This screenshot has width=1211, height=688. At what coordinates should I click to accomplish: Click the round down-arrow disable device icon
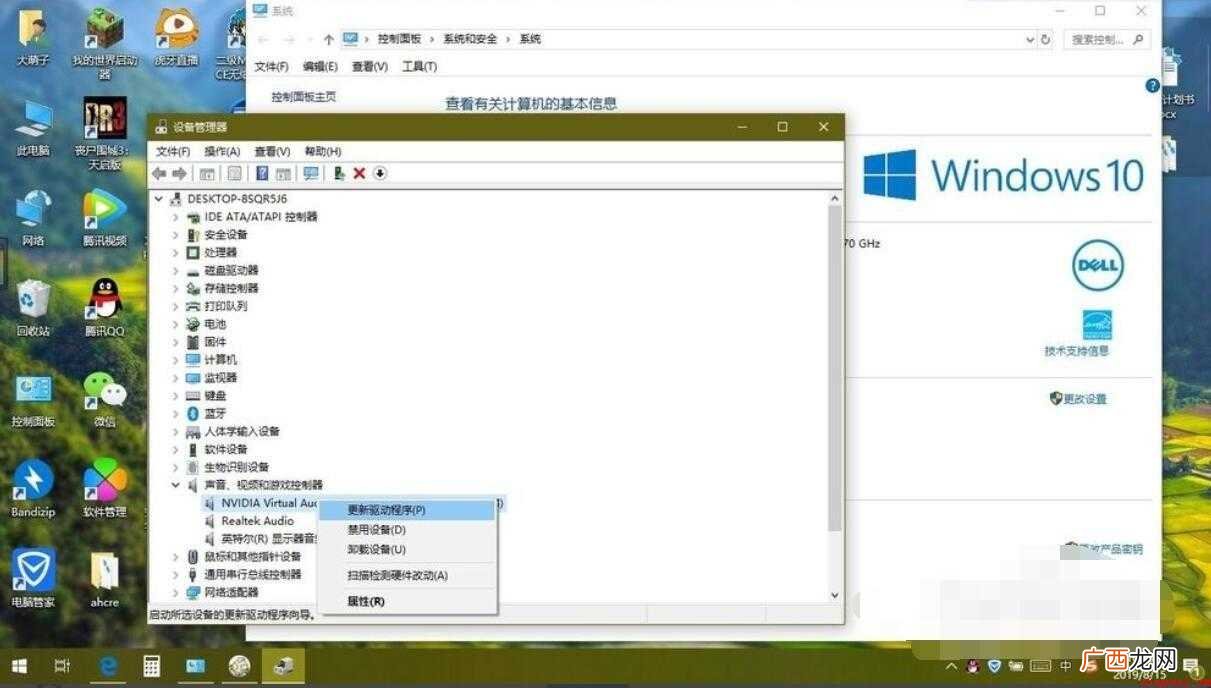(380, 173)
